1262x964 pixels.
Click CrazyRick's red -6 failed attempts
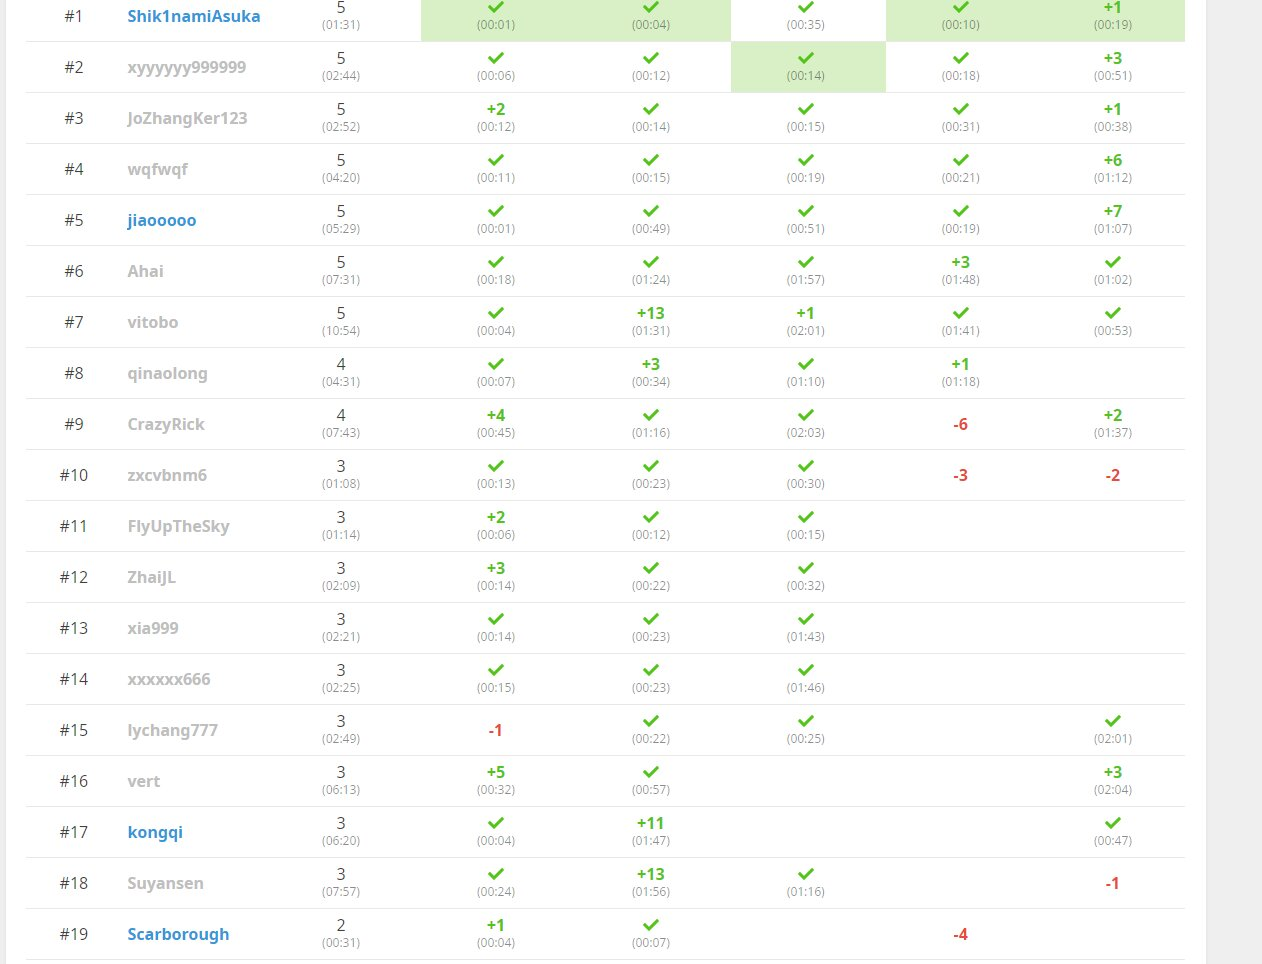pos(960,424)
